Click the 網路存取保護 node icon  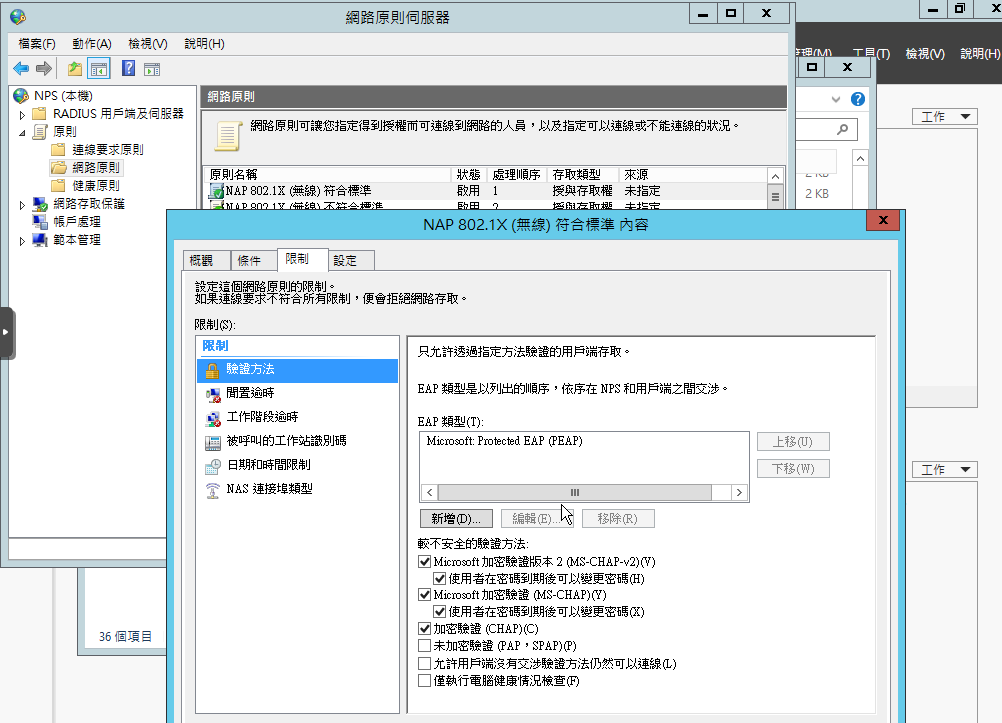tap(40, 204)
